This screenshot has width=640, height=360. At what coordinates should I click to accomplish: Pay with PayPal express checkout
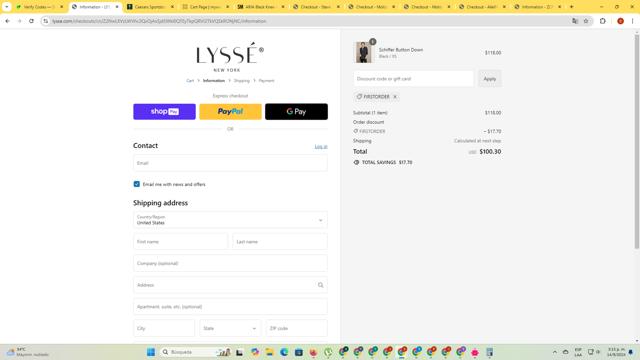click(x=230, y=111)
